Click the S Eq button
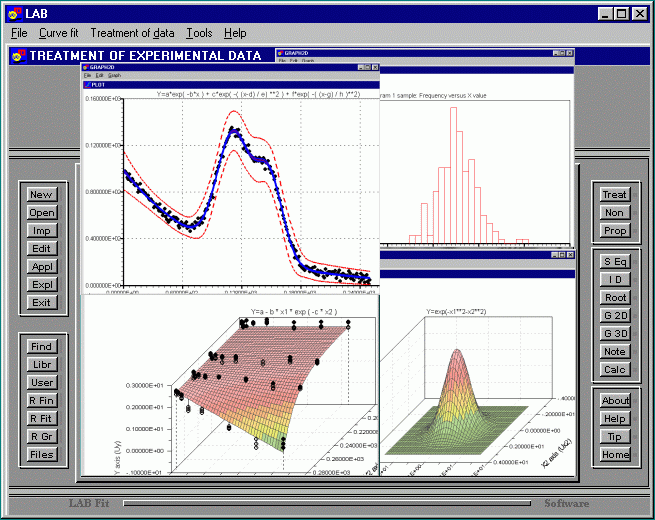 point(615,261)
